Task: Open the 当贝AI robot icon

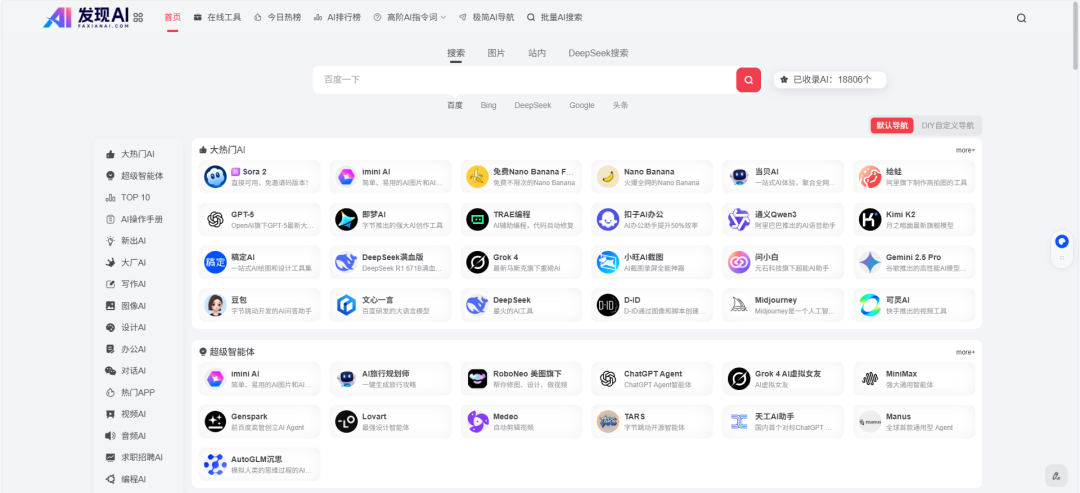Action: (x=739, y=177)
